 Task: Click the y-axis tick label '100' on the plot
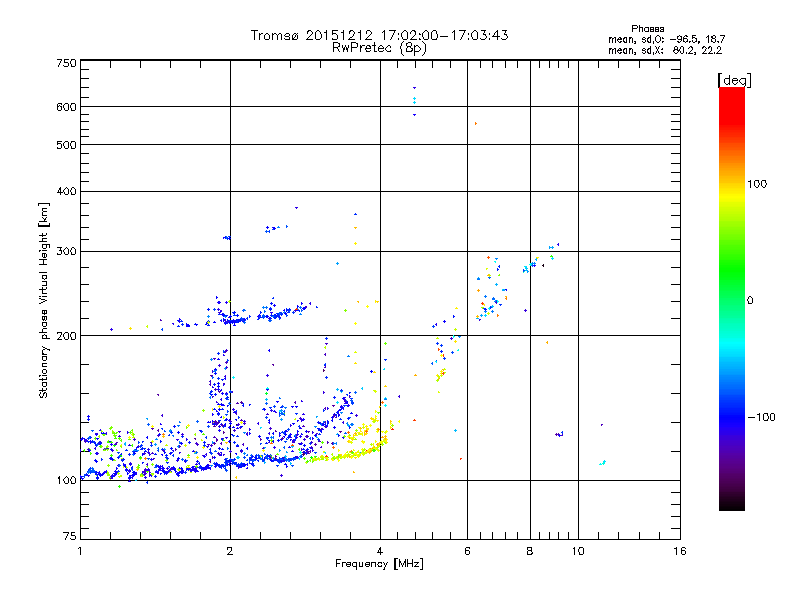pos(66,480)
